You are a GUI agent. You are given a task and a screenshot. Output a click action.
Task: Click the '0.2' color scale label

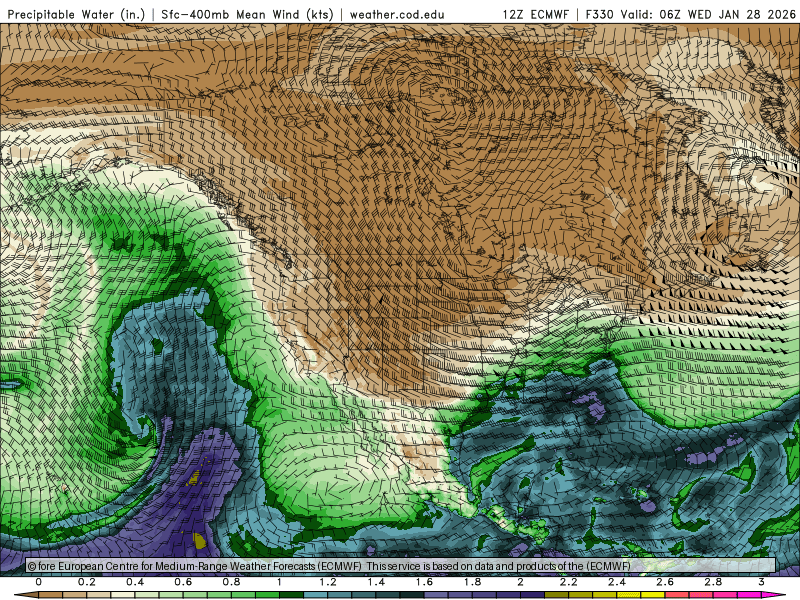pos(87,582)
